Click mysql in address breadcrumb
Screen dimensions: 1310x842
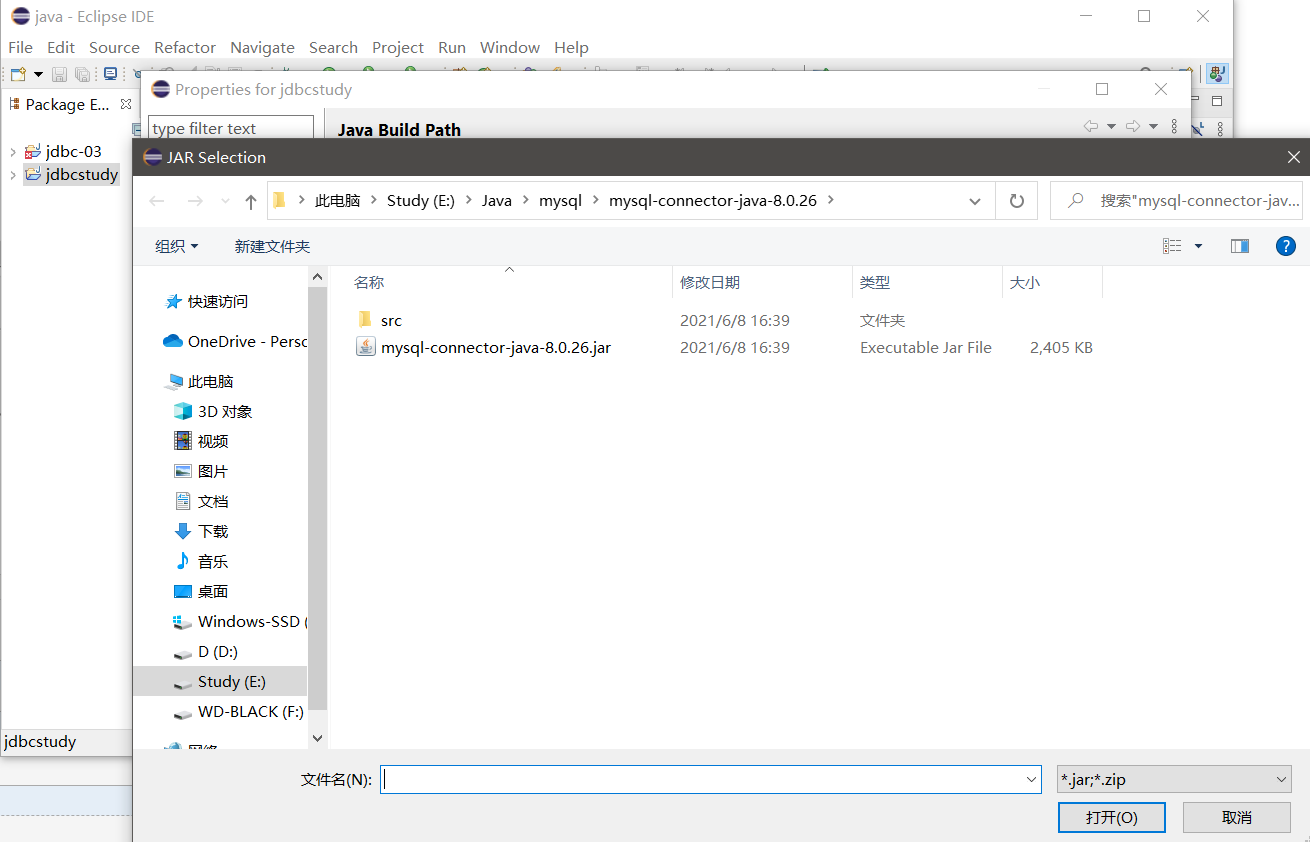560,200
